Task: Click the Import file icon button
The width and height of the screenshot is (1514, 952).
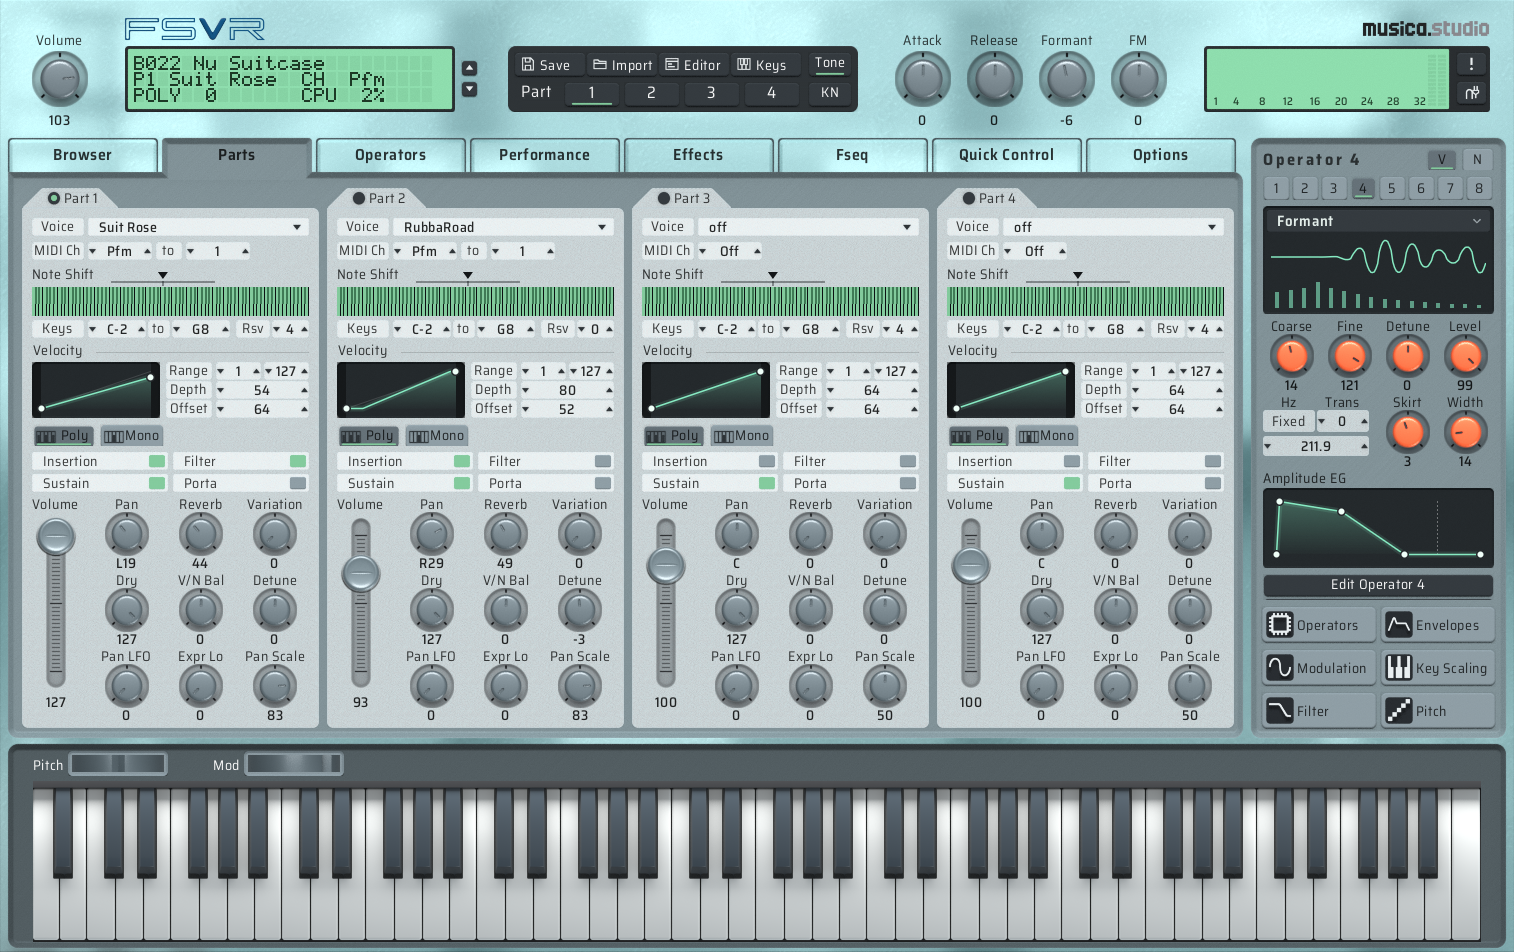Action: (622, 65)
